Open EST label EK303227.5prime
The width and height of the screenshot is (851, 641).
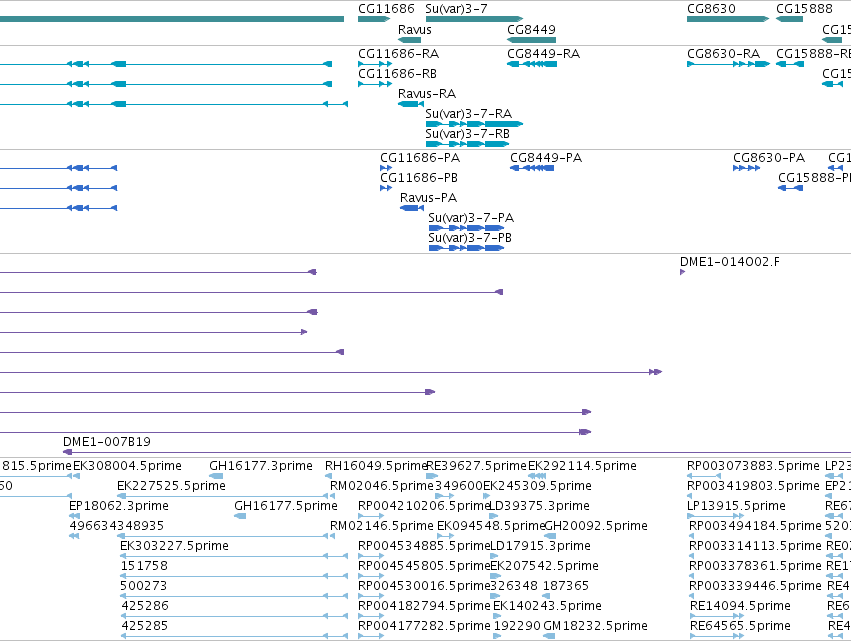[x=174, y=546]
